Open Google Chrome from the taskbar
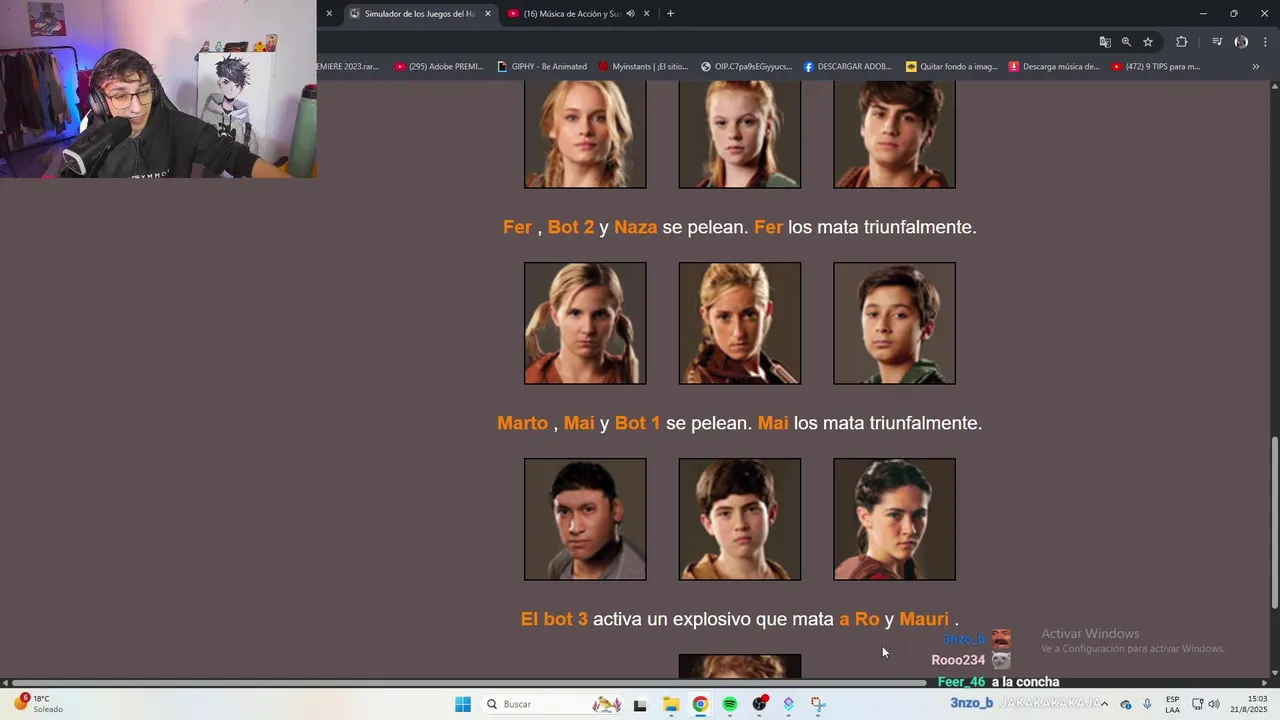1280x720 pixels. [x=700, y=704]
